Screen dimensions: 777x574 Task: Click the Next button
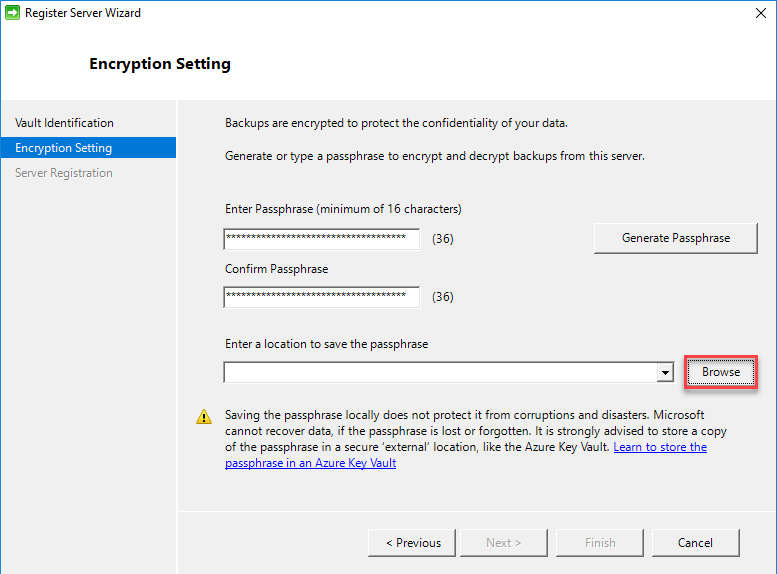503,543
